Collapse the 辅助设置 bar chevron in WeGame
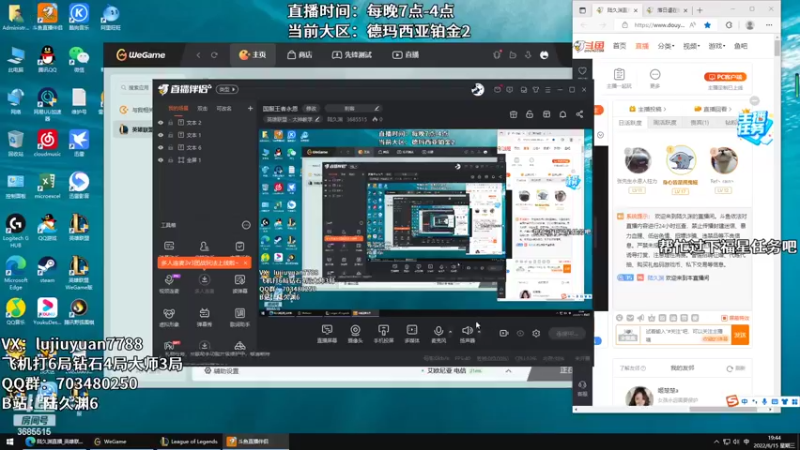 tap(509, 371)
